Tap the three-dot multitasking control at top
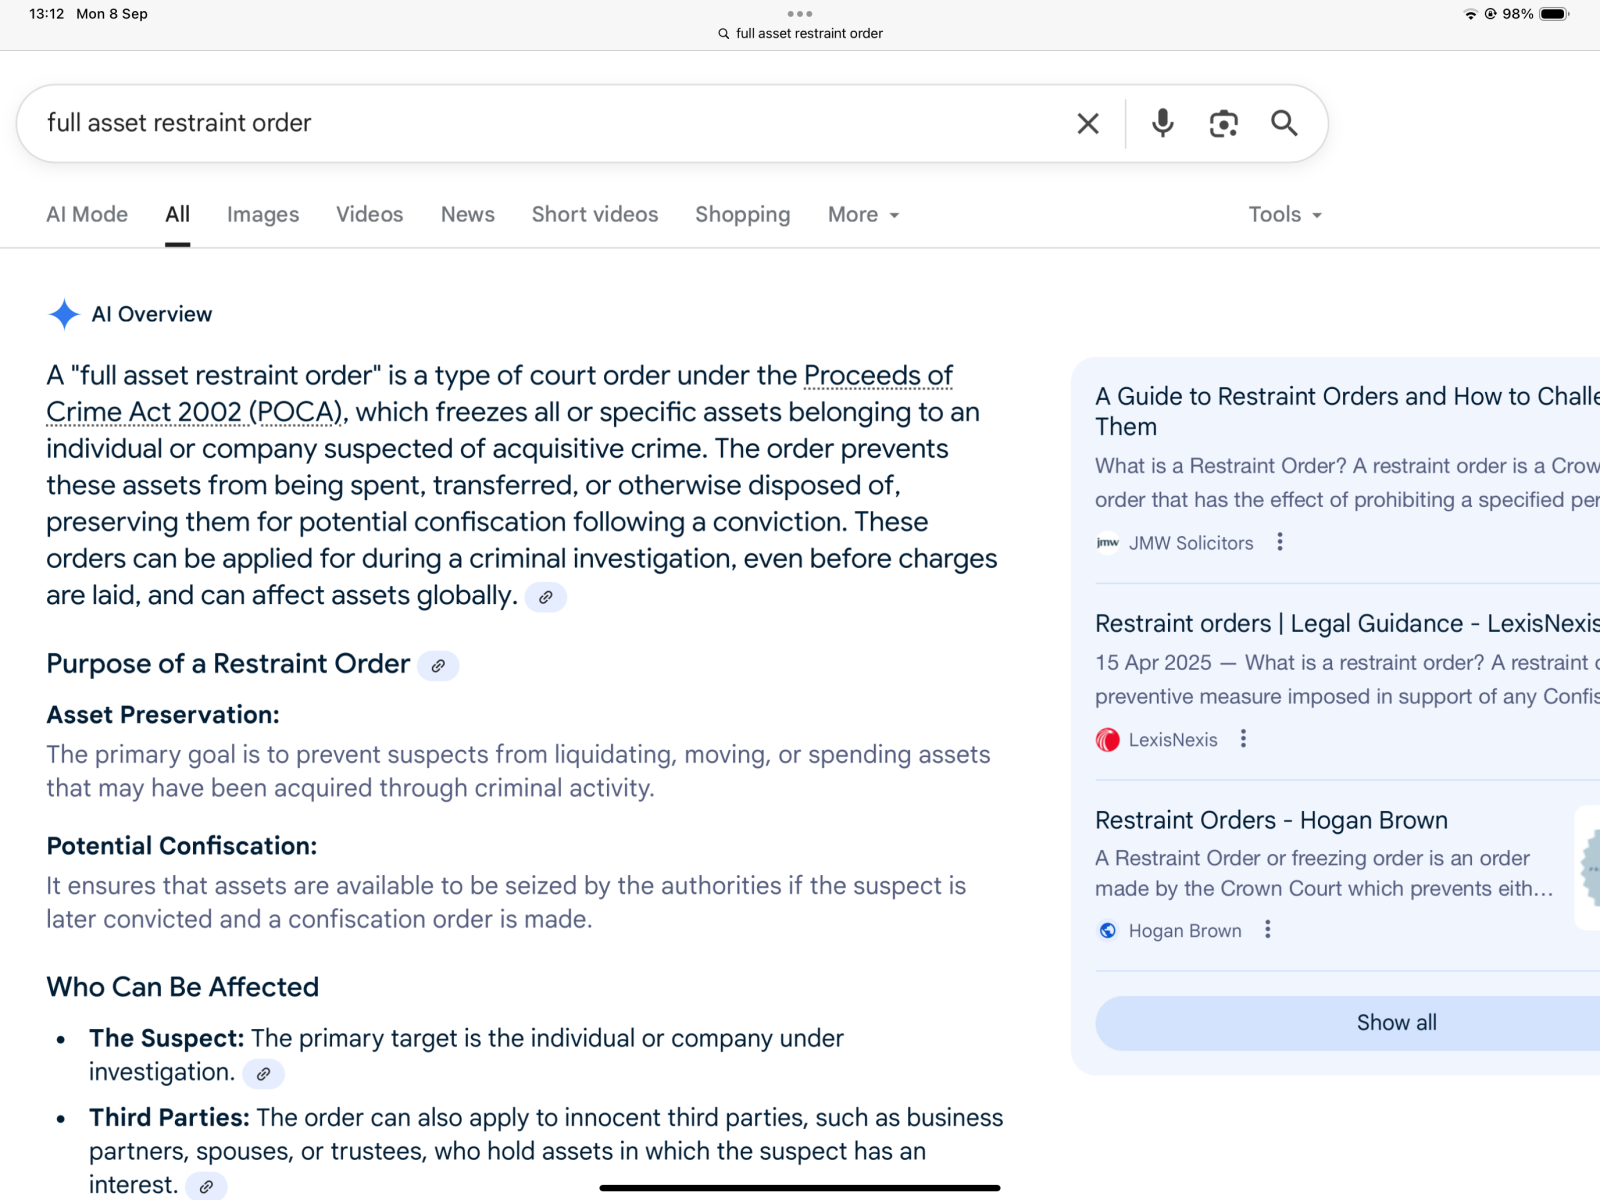The image size is (1600, 1200). [800, 14]
